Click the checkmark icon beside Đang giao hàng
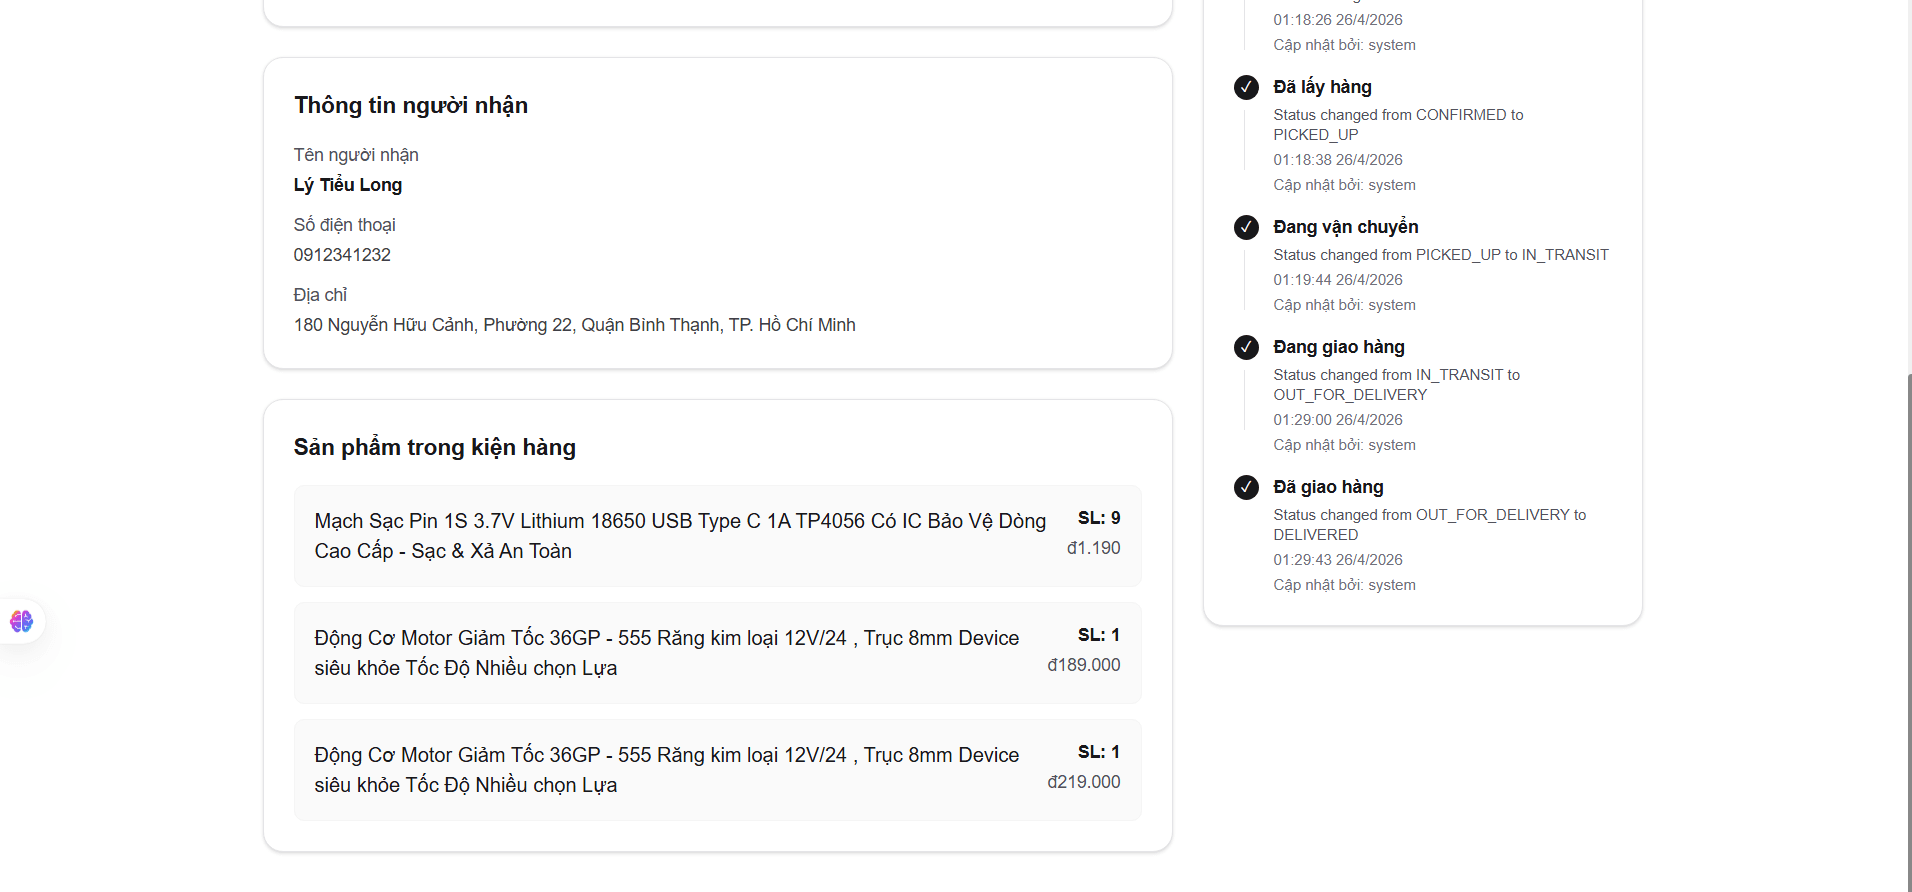1912x892 pixels. pyautogui.click(x=1246, y=347)
